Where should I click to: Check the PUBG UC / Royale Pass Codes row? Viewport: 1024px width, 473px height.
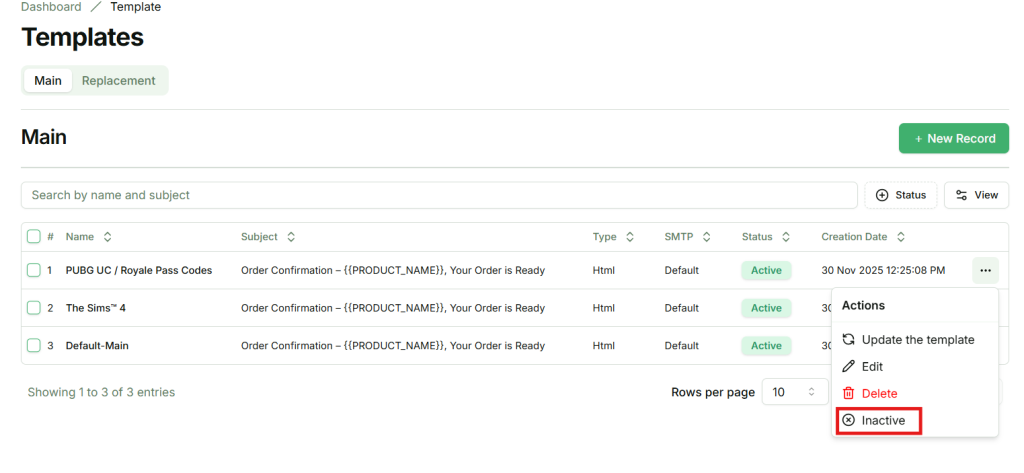34,270
